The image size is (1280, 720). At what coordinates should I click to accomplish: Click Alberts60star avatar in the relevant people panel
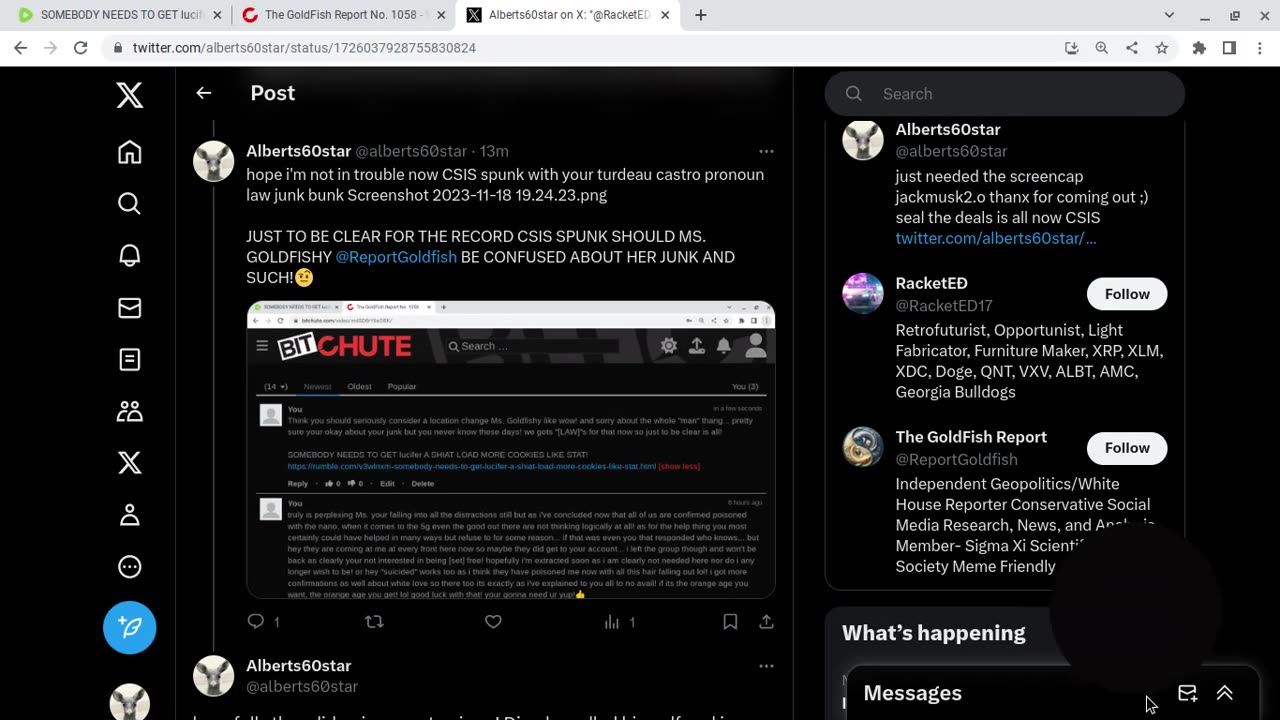863,140
